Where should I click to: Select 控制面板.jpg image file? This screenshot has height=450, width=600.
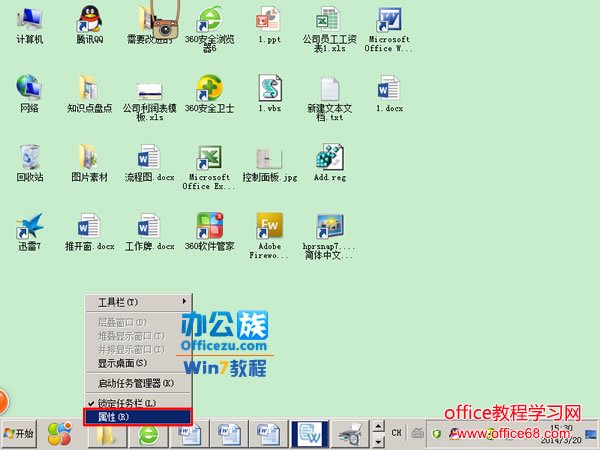[x=270, y=165]
